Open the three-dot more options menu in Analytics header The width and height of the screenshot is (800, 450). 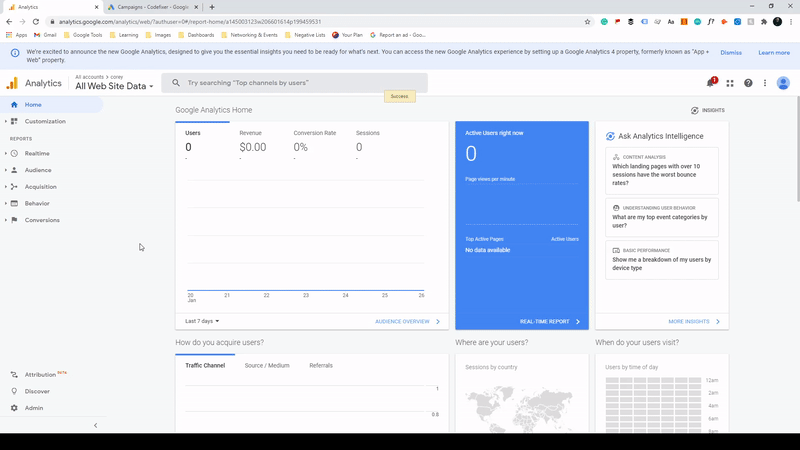coord(765,83)
